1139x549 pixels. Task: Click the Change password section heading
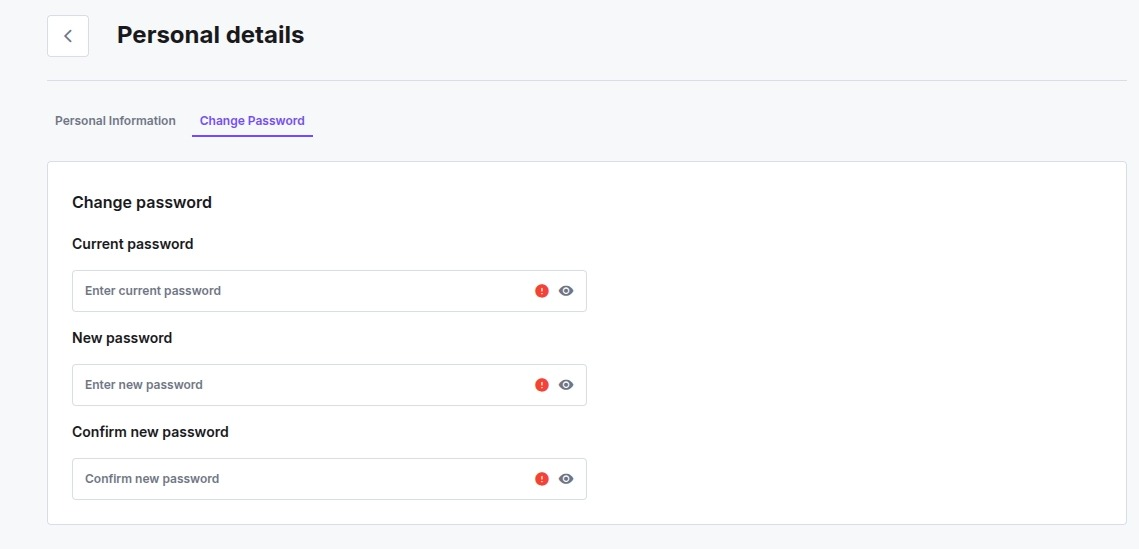point(142,203)
